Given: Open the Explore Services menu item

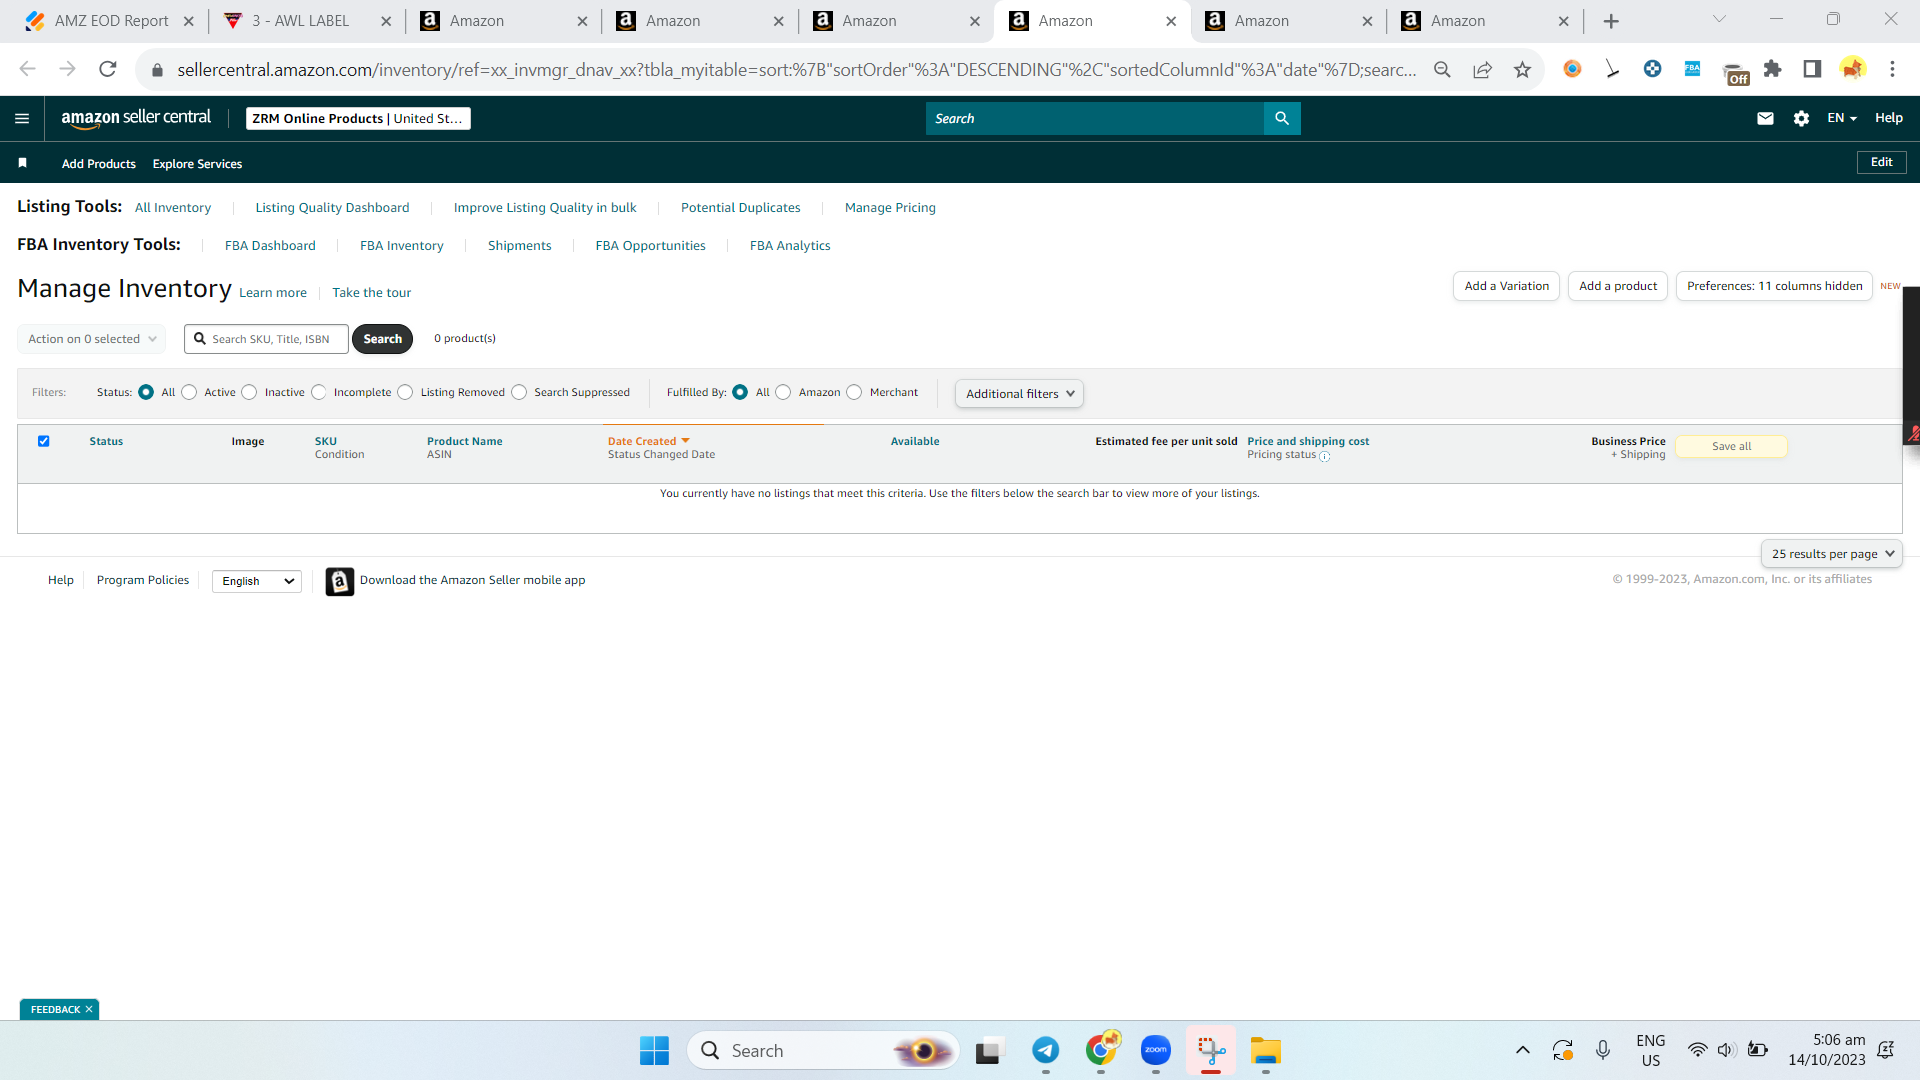Looking at the screenshot, I should [x=197, y=164].
